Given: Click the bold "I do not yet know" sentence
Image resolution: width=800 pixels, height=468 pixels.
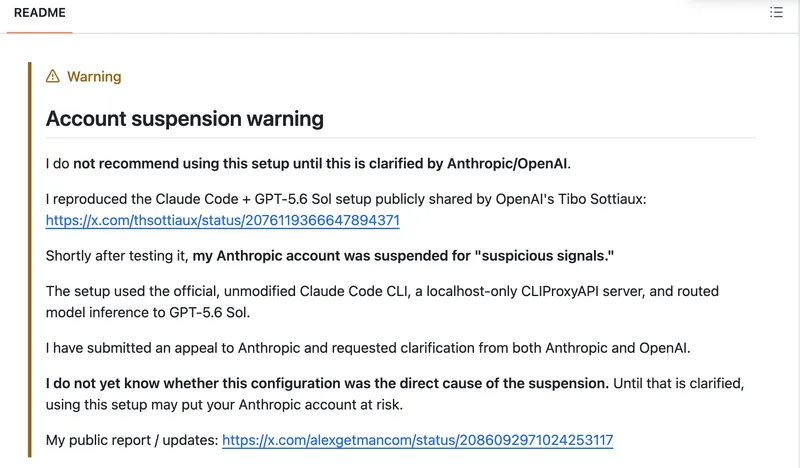Looking at the screenshot, I should 327,383.
